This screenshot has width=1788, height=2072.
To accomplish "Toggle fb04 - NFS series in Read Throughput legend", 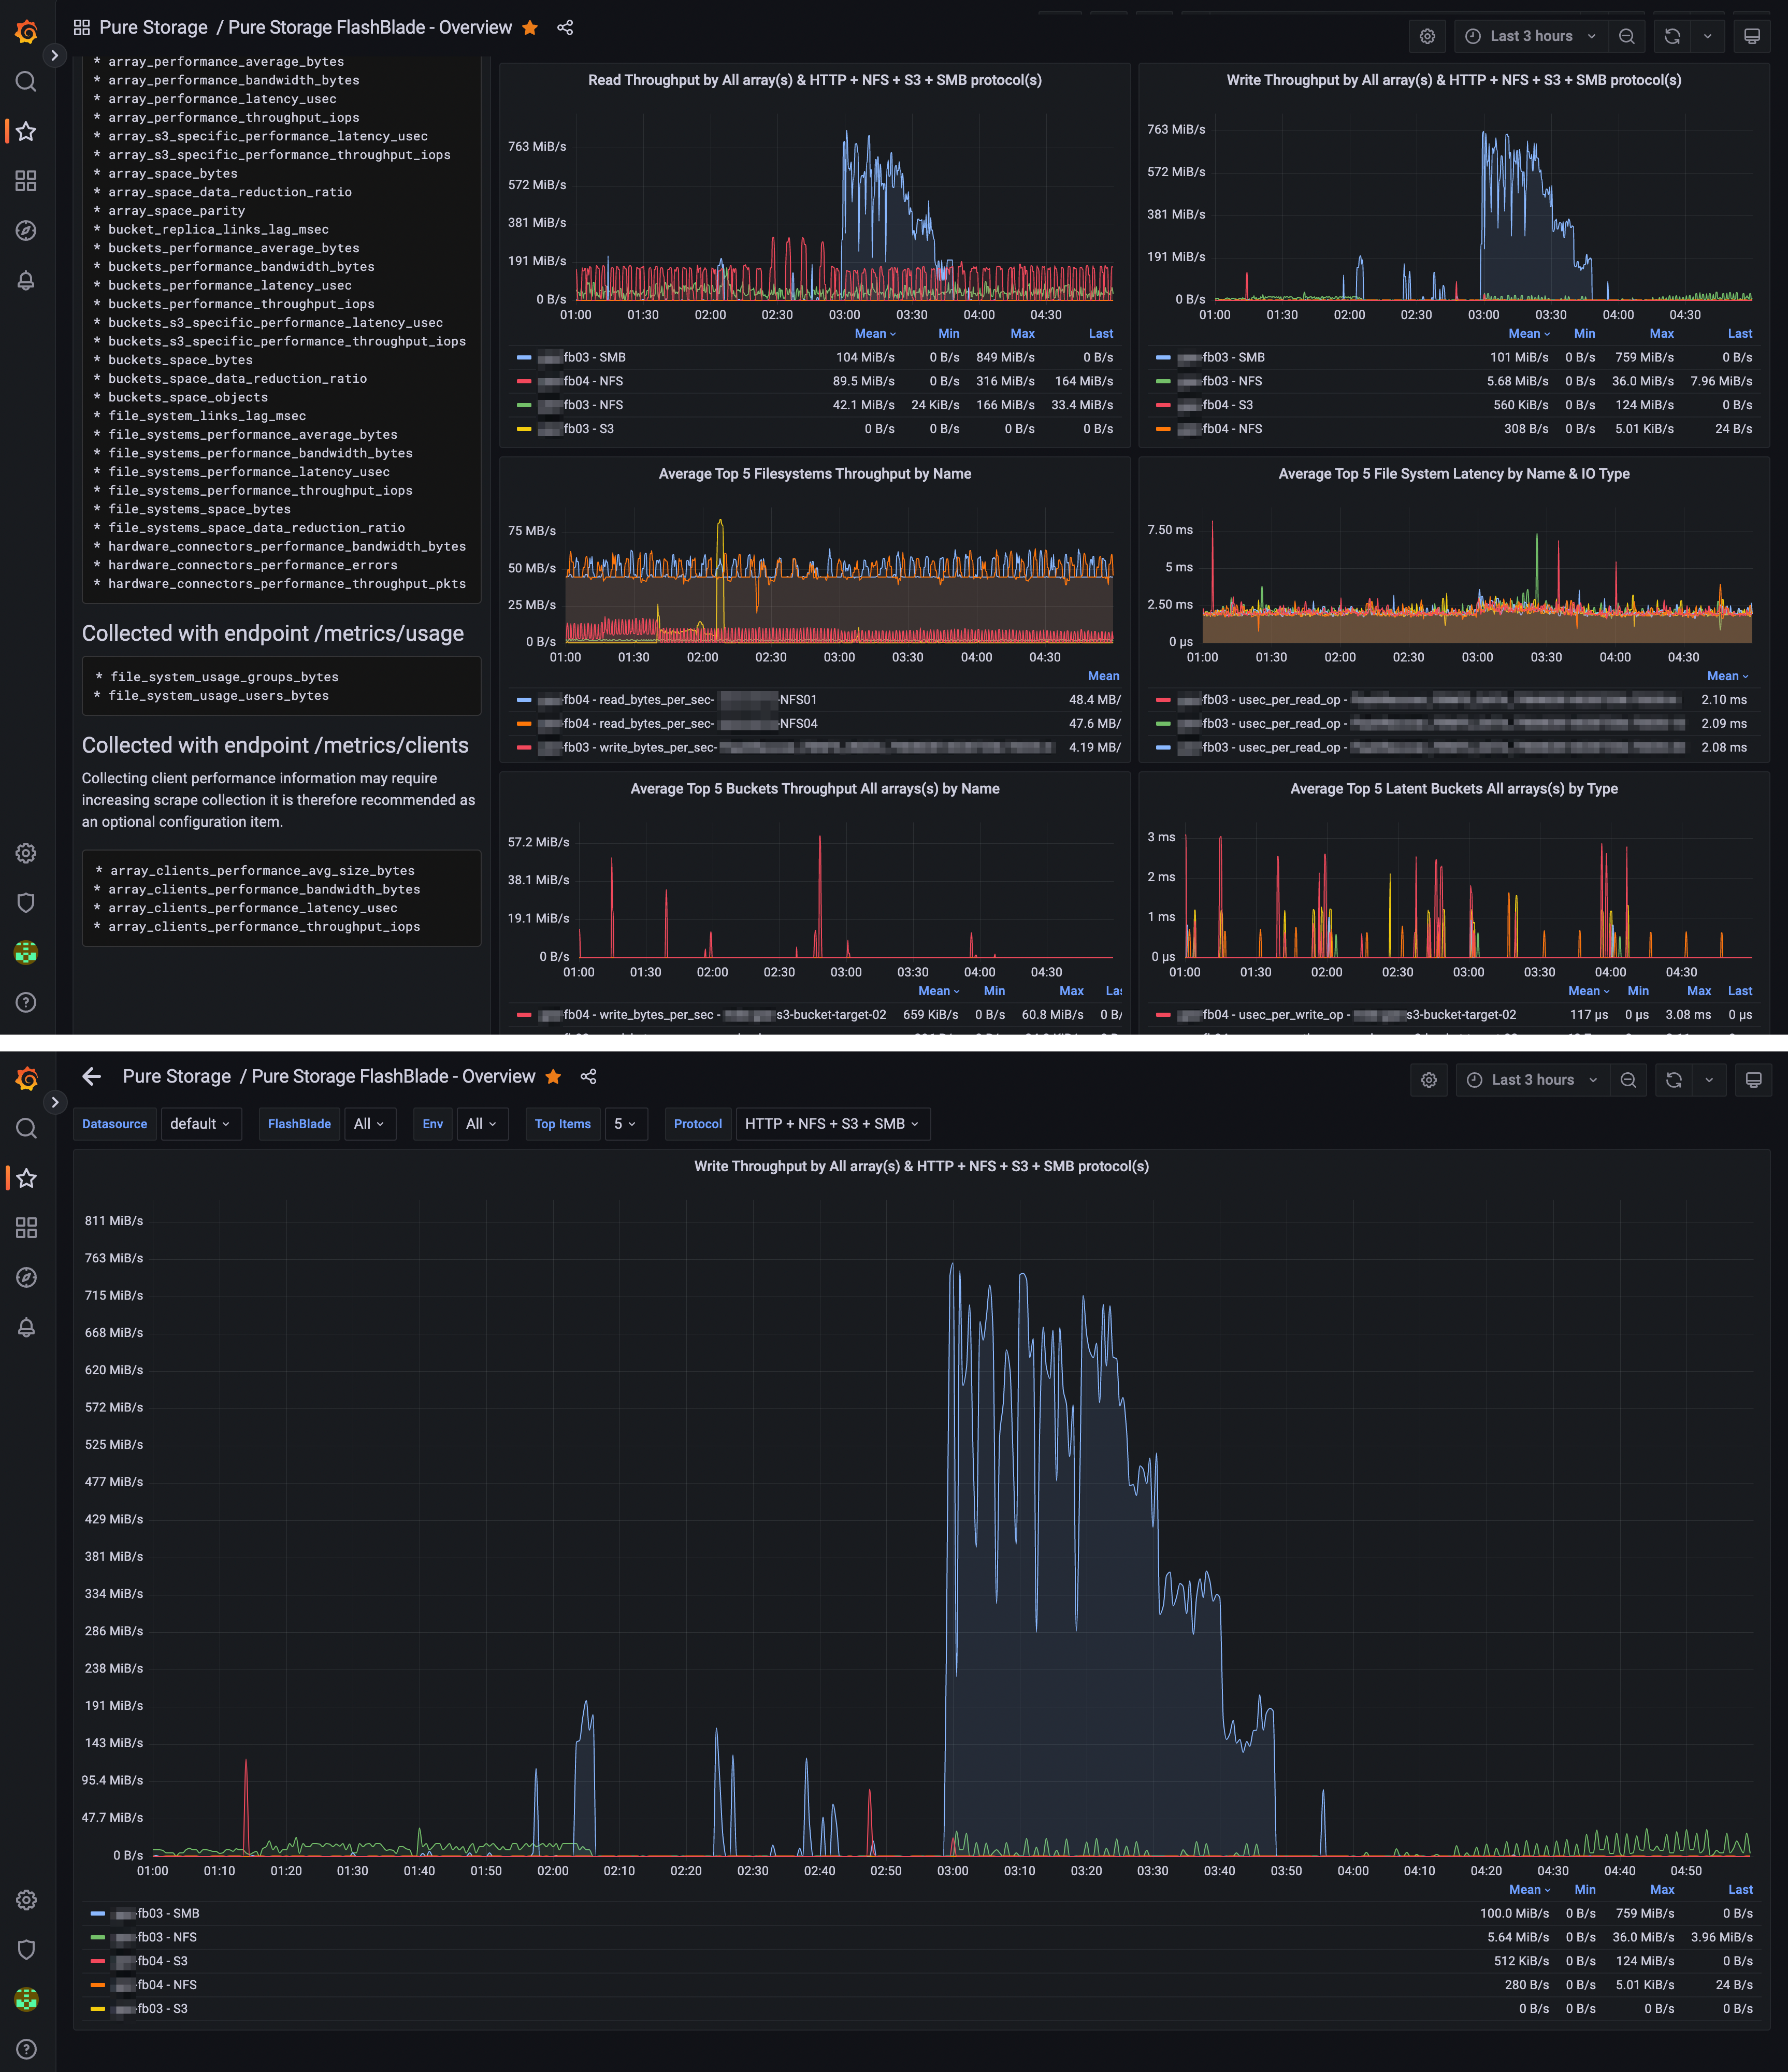I will (593, 381).
